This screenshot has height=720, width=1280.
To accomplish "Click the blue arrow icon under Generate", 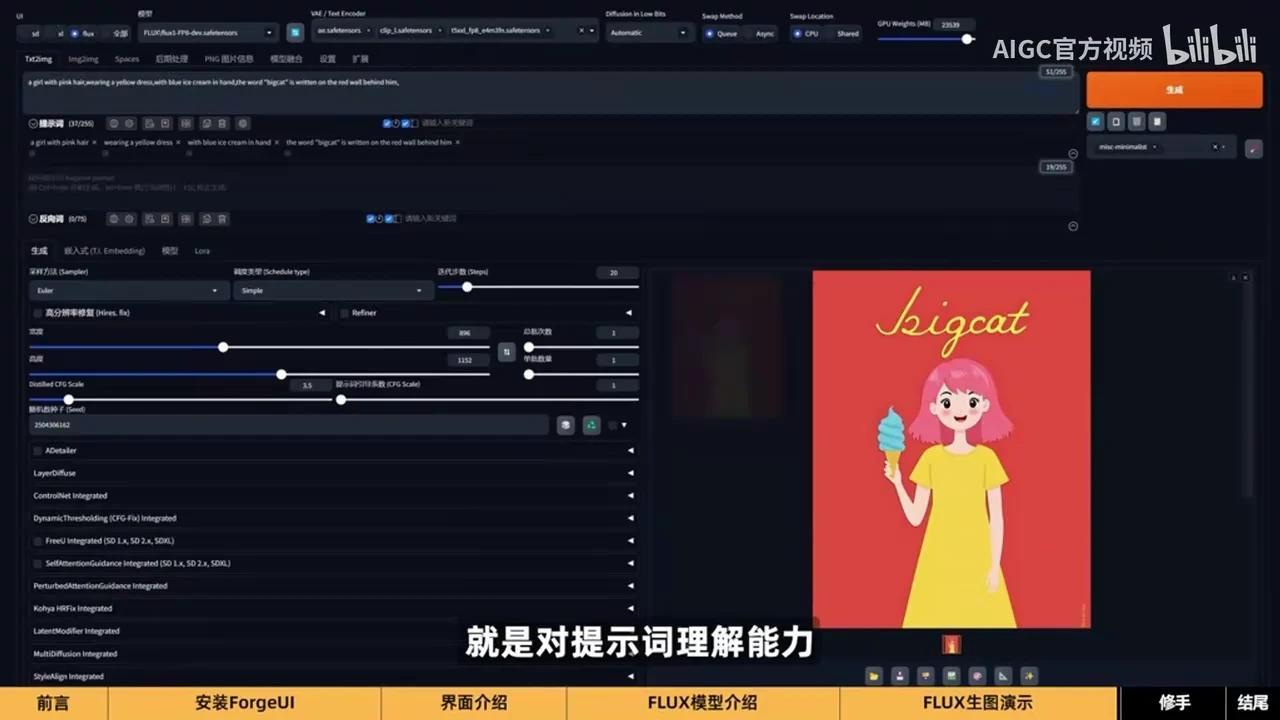I will coord(1096,121).
